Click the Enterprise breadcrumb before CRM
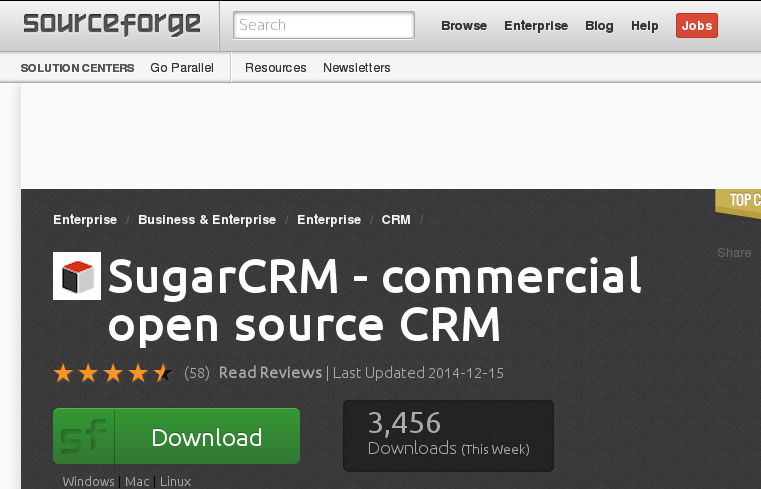This screenshot has width=761, height=489. click(x=329, y=220)
